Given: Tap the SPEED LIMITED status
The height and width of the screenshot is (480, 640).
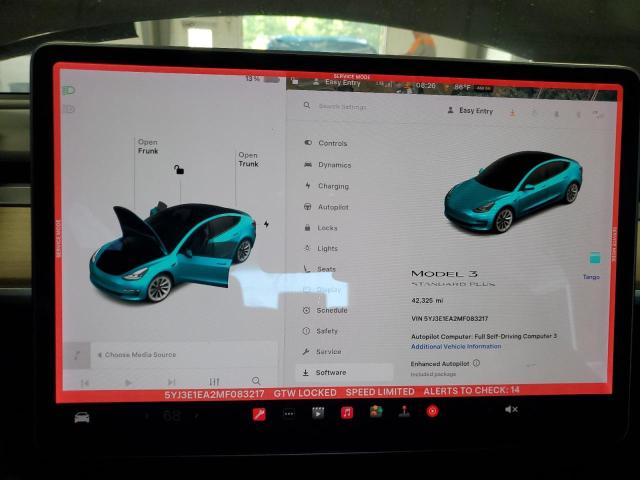Looking at the screenshot, I should [380, 392].
